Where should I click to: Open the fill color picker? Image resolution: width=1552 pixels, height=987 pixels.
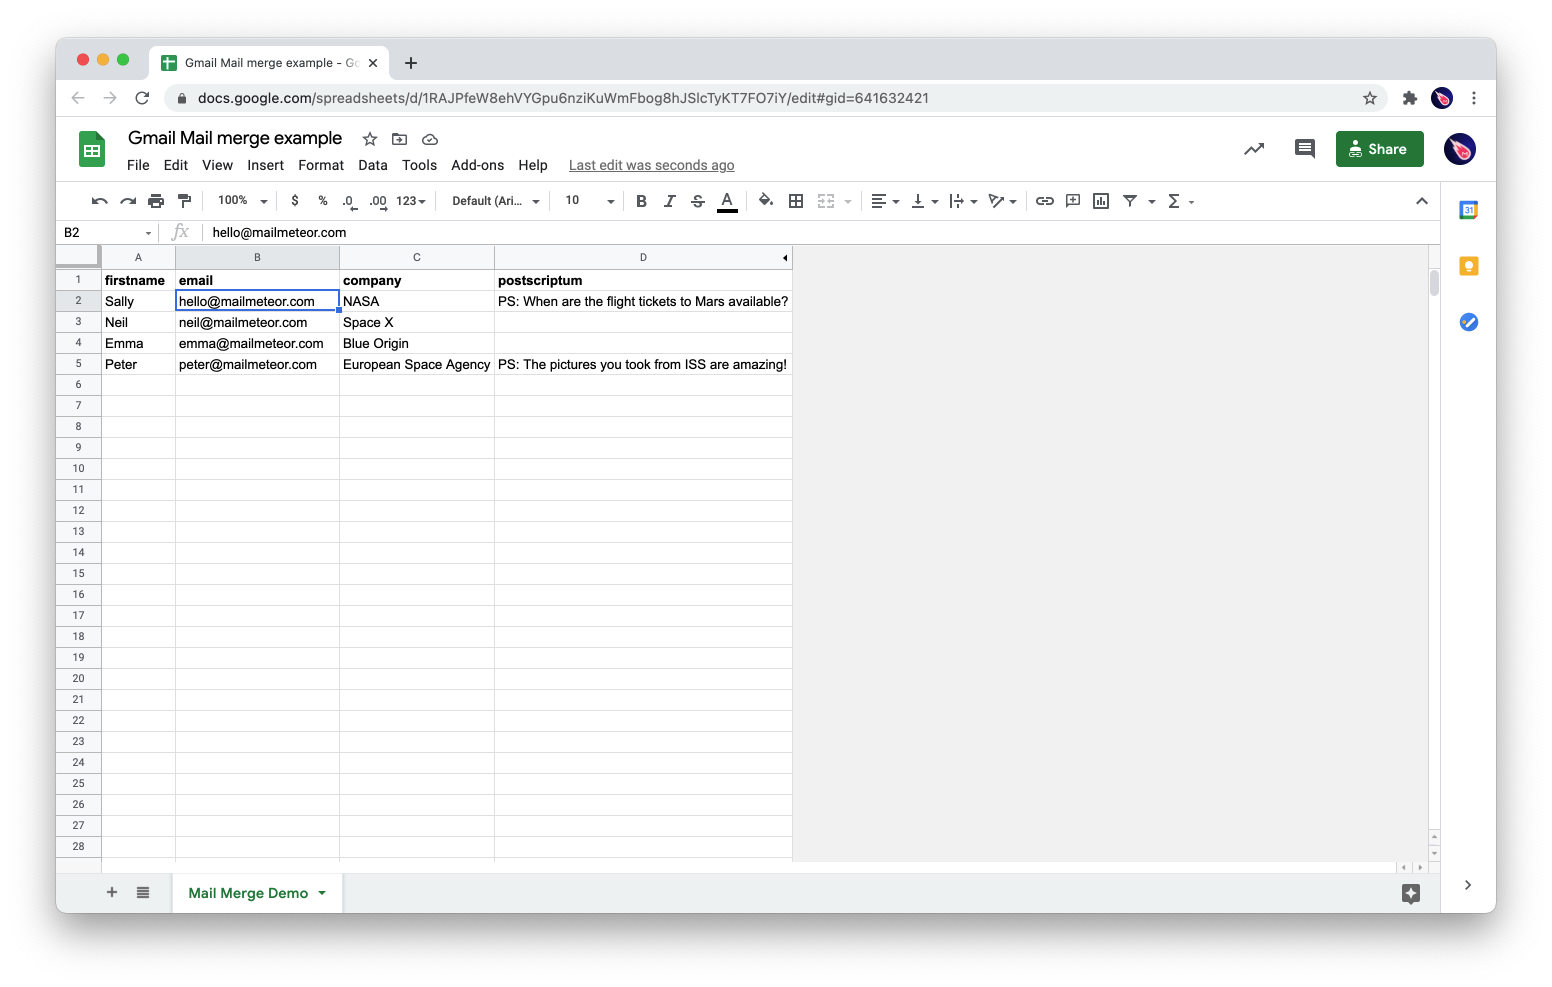pos(766,201)
